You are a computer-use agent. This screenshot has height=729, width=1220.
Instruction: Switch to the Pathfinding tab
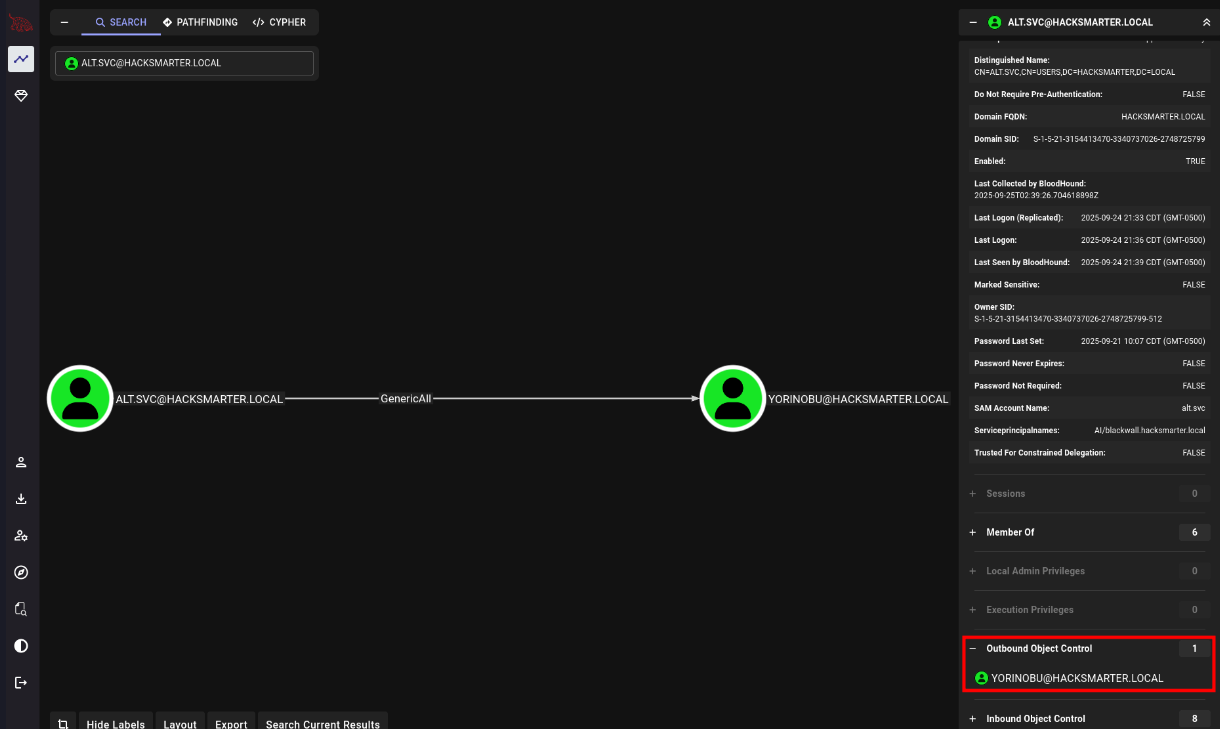200,22
